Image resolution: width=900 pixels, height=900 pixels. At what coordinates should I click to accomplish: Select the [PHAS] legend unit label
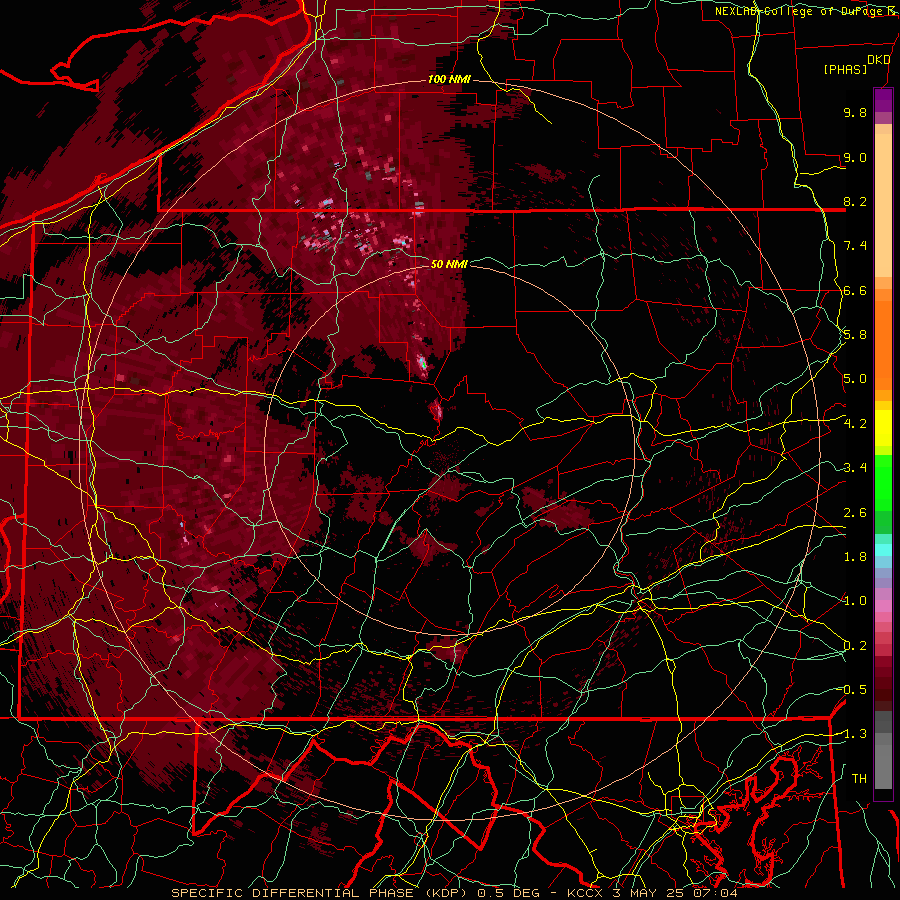click(845, 70)
